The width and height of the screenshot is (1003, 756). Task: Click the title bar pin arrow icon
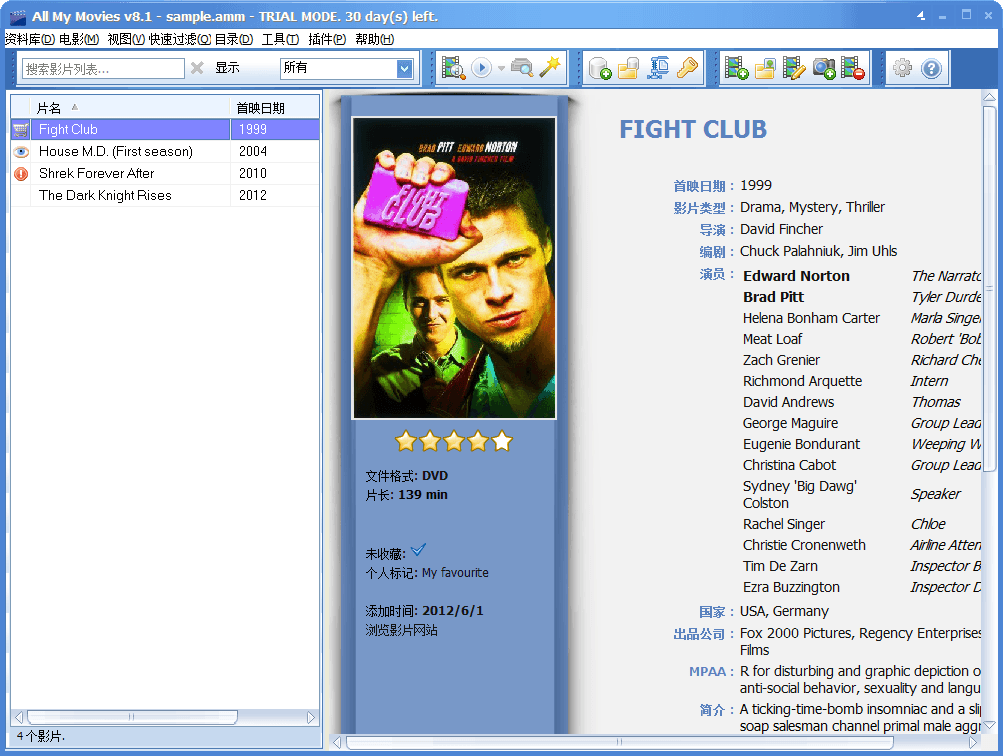[920, 16]
